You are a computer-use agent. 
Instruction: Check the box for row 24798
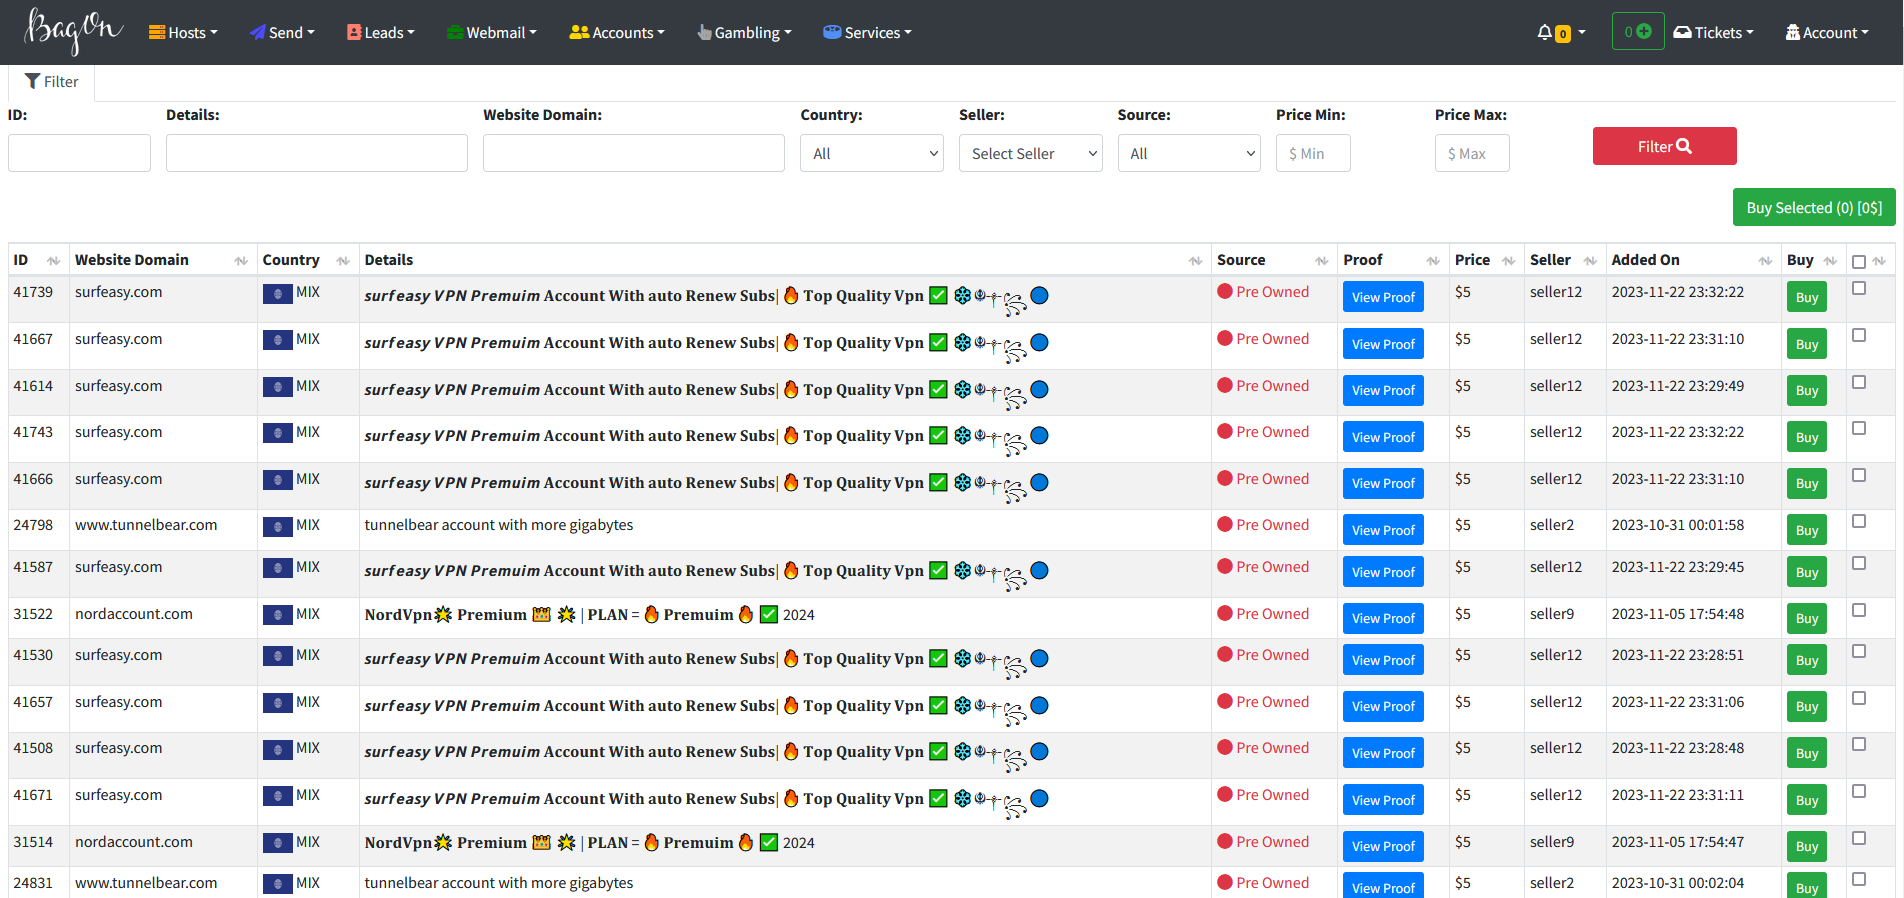click(x=1859, y=521)
